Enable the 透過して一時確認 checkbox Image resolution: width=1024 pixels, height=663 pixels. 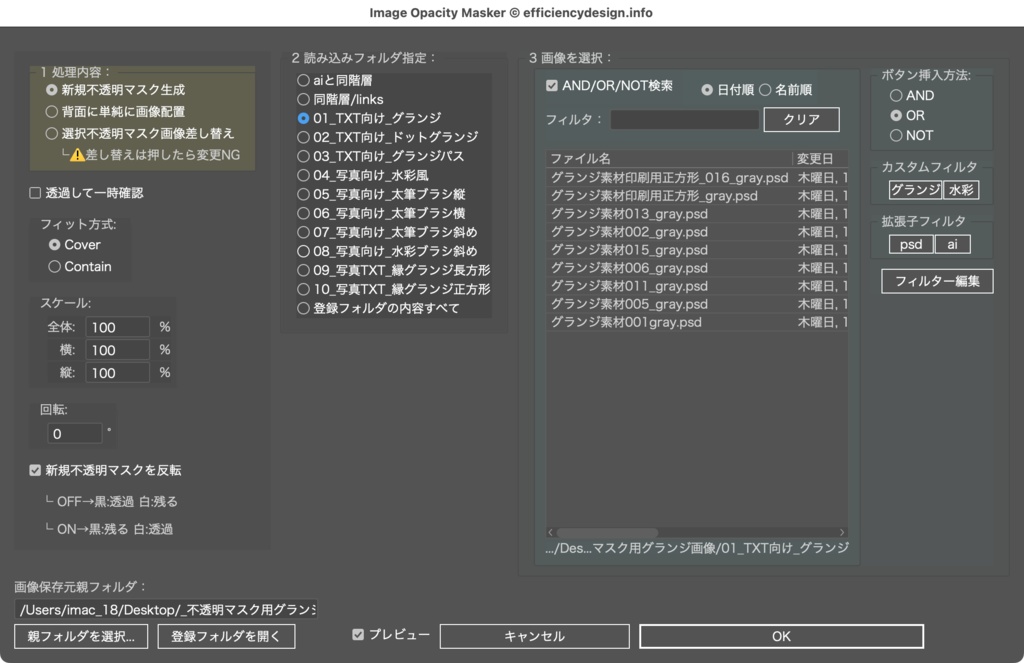click(x=35, y=193)
